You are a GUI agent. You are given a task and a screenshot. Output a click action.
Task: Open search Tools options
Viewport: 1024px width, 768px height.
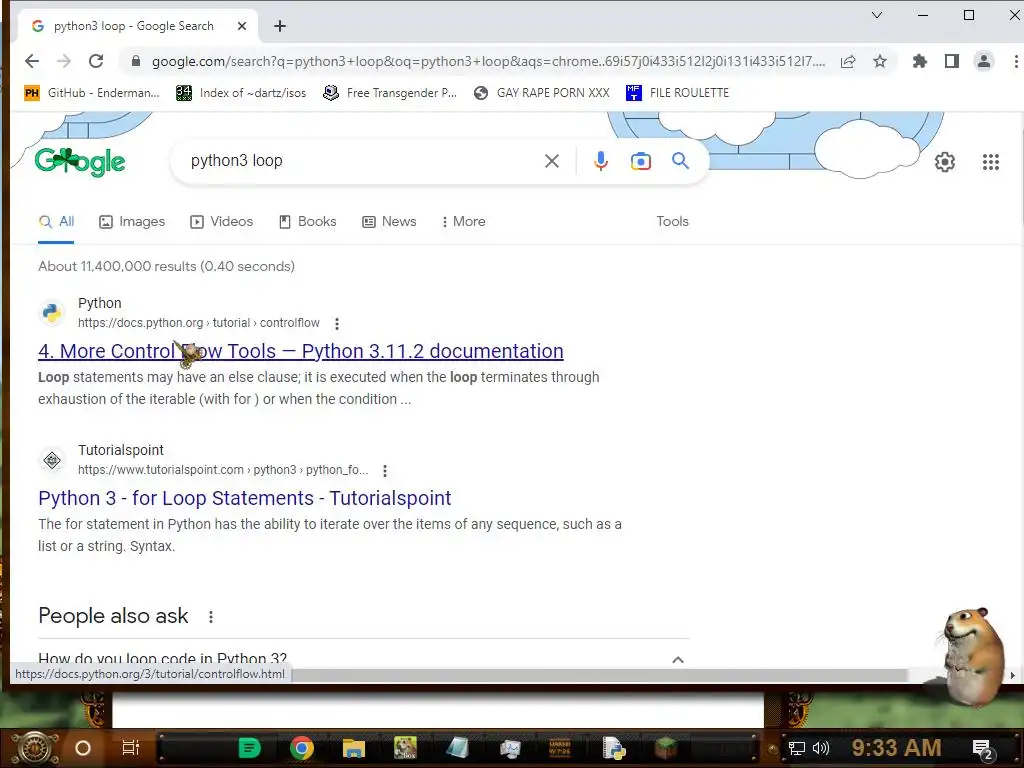coord(672,221)
